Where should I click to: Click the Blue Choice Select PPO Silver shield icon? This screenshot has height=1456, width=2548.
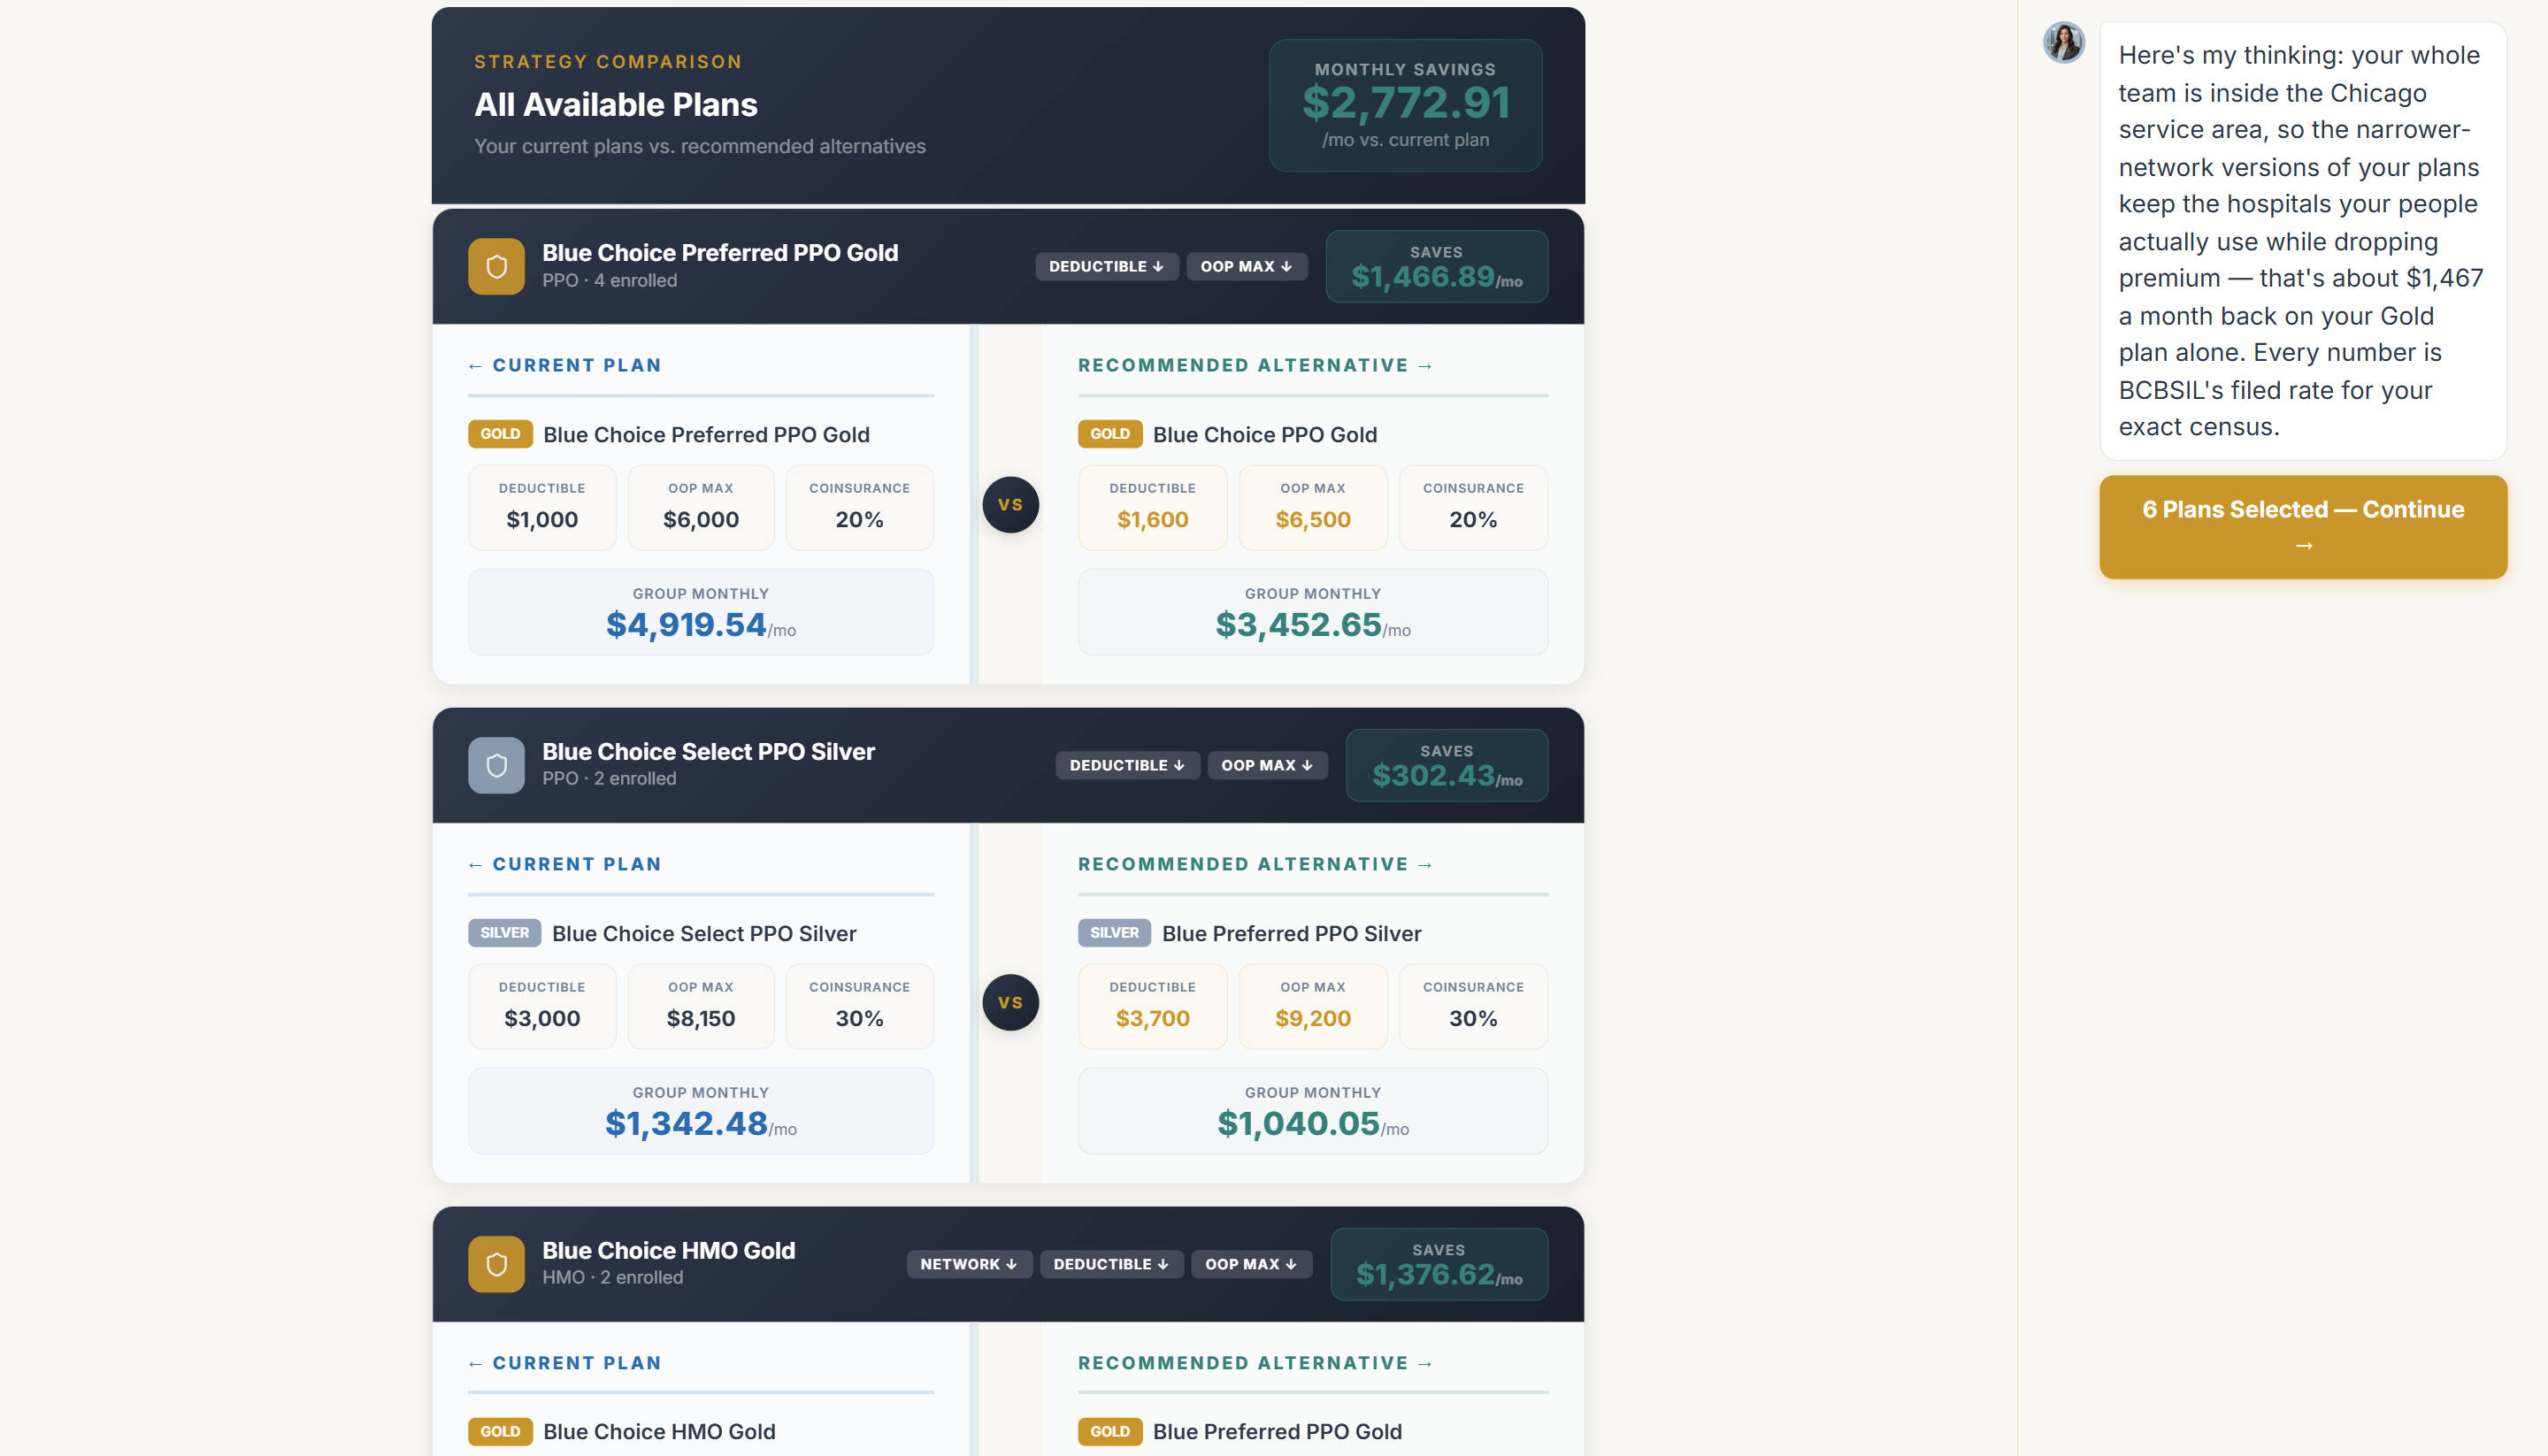click(496, 765)
